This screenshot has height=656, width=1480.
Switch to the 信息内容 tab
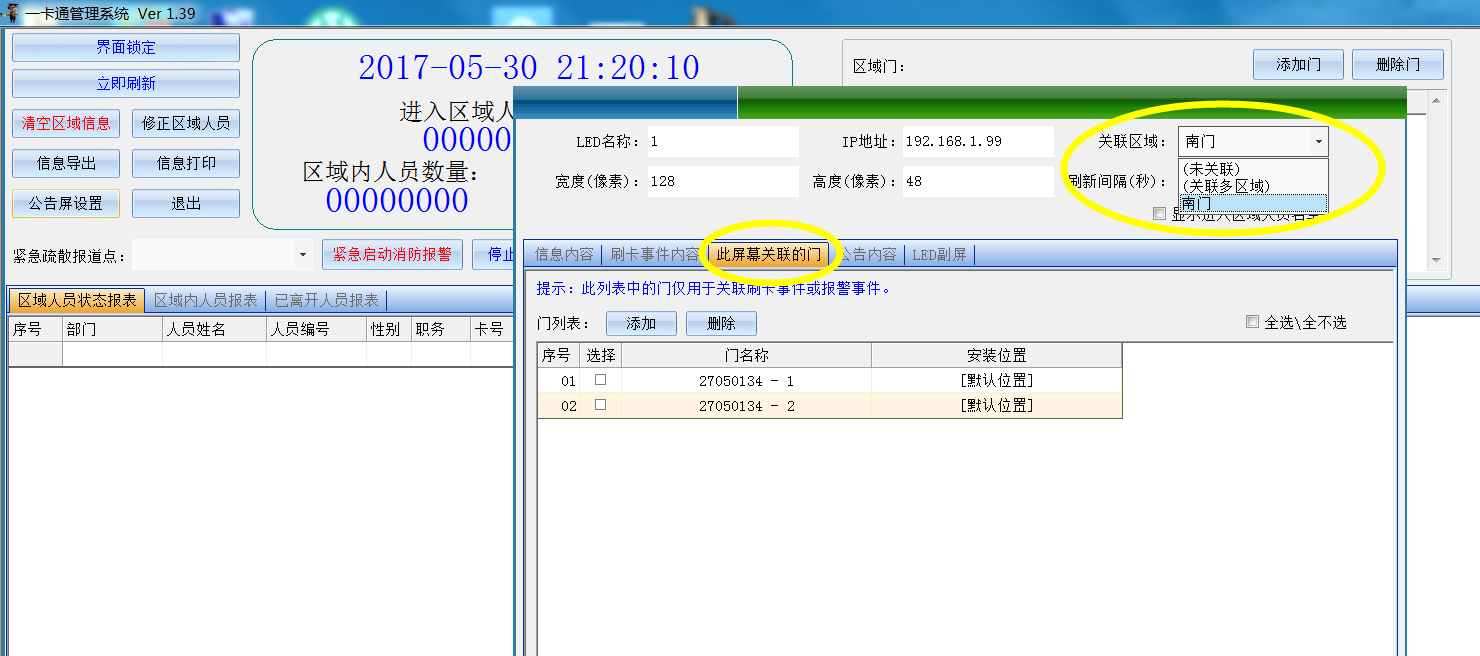coord(563,254)
